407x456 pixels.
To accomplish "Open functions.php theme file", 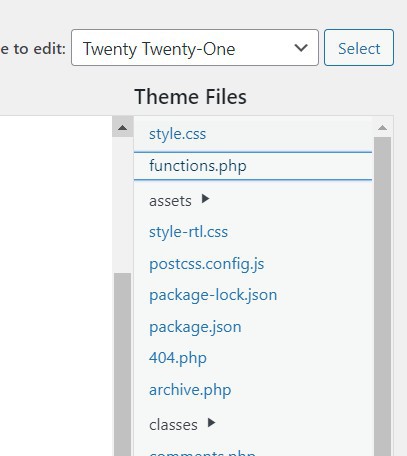I will pos(253,166).
